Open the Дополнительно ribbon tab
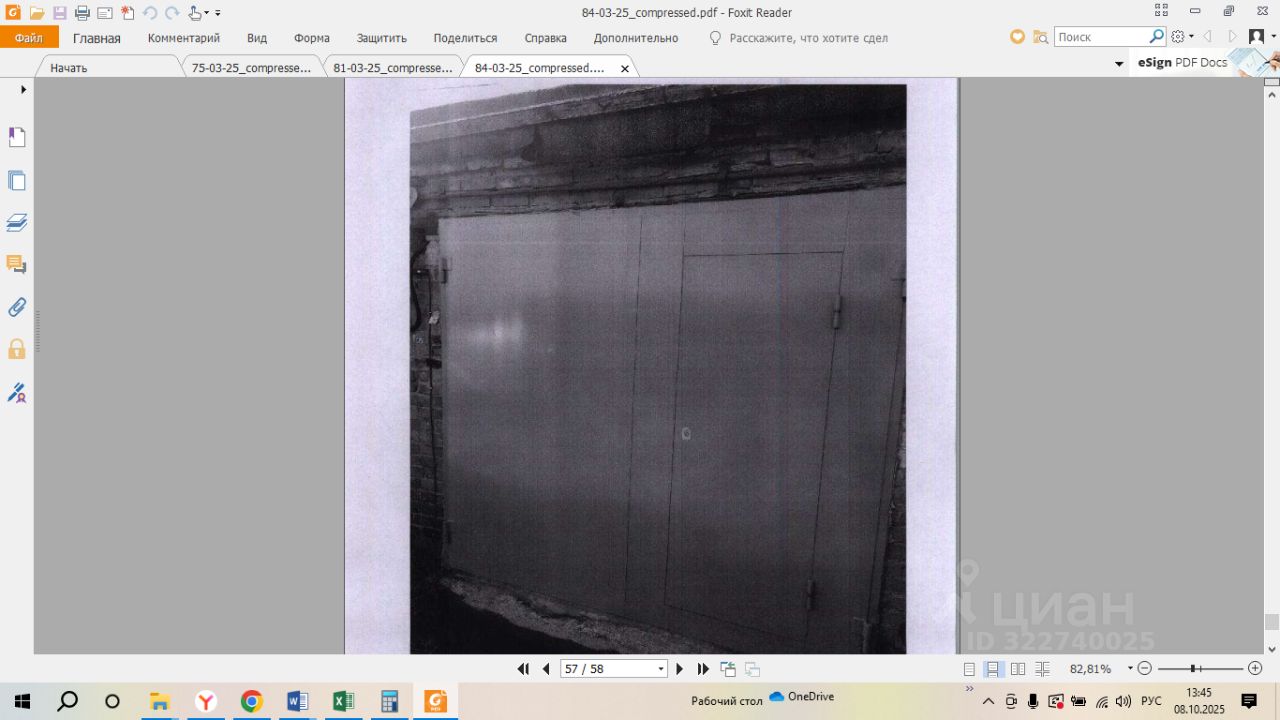Image resolution: width=1280 pixels, height=720 pixels. tap(636, 38)
